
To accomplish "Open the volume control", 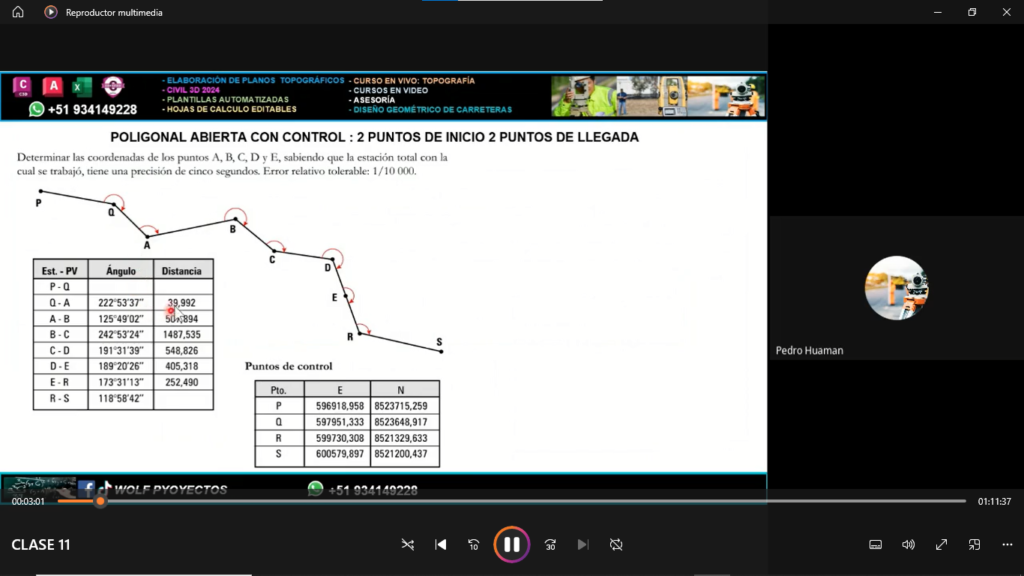I will click(908, 544).
